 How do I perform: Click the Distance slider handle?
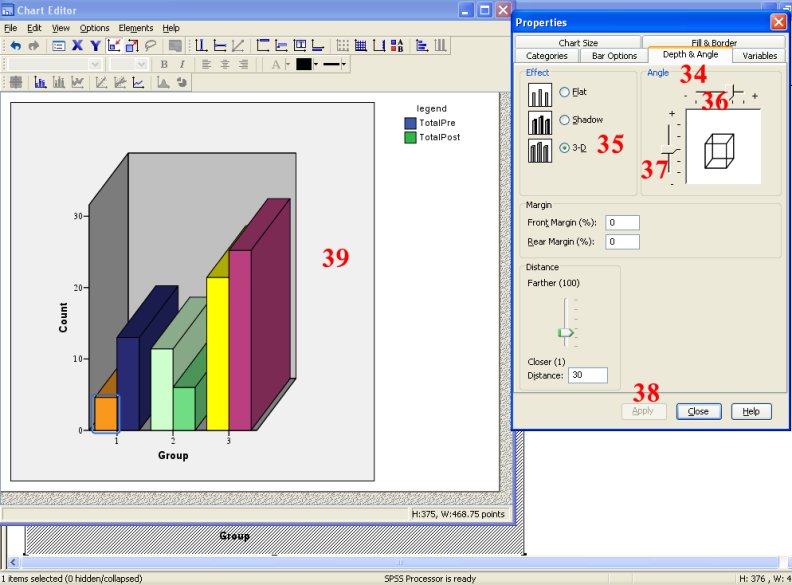[566, 332]
